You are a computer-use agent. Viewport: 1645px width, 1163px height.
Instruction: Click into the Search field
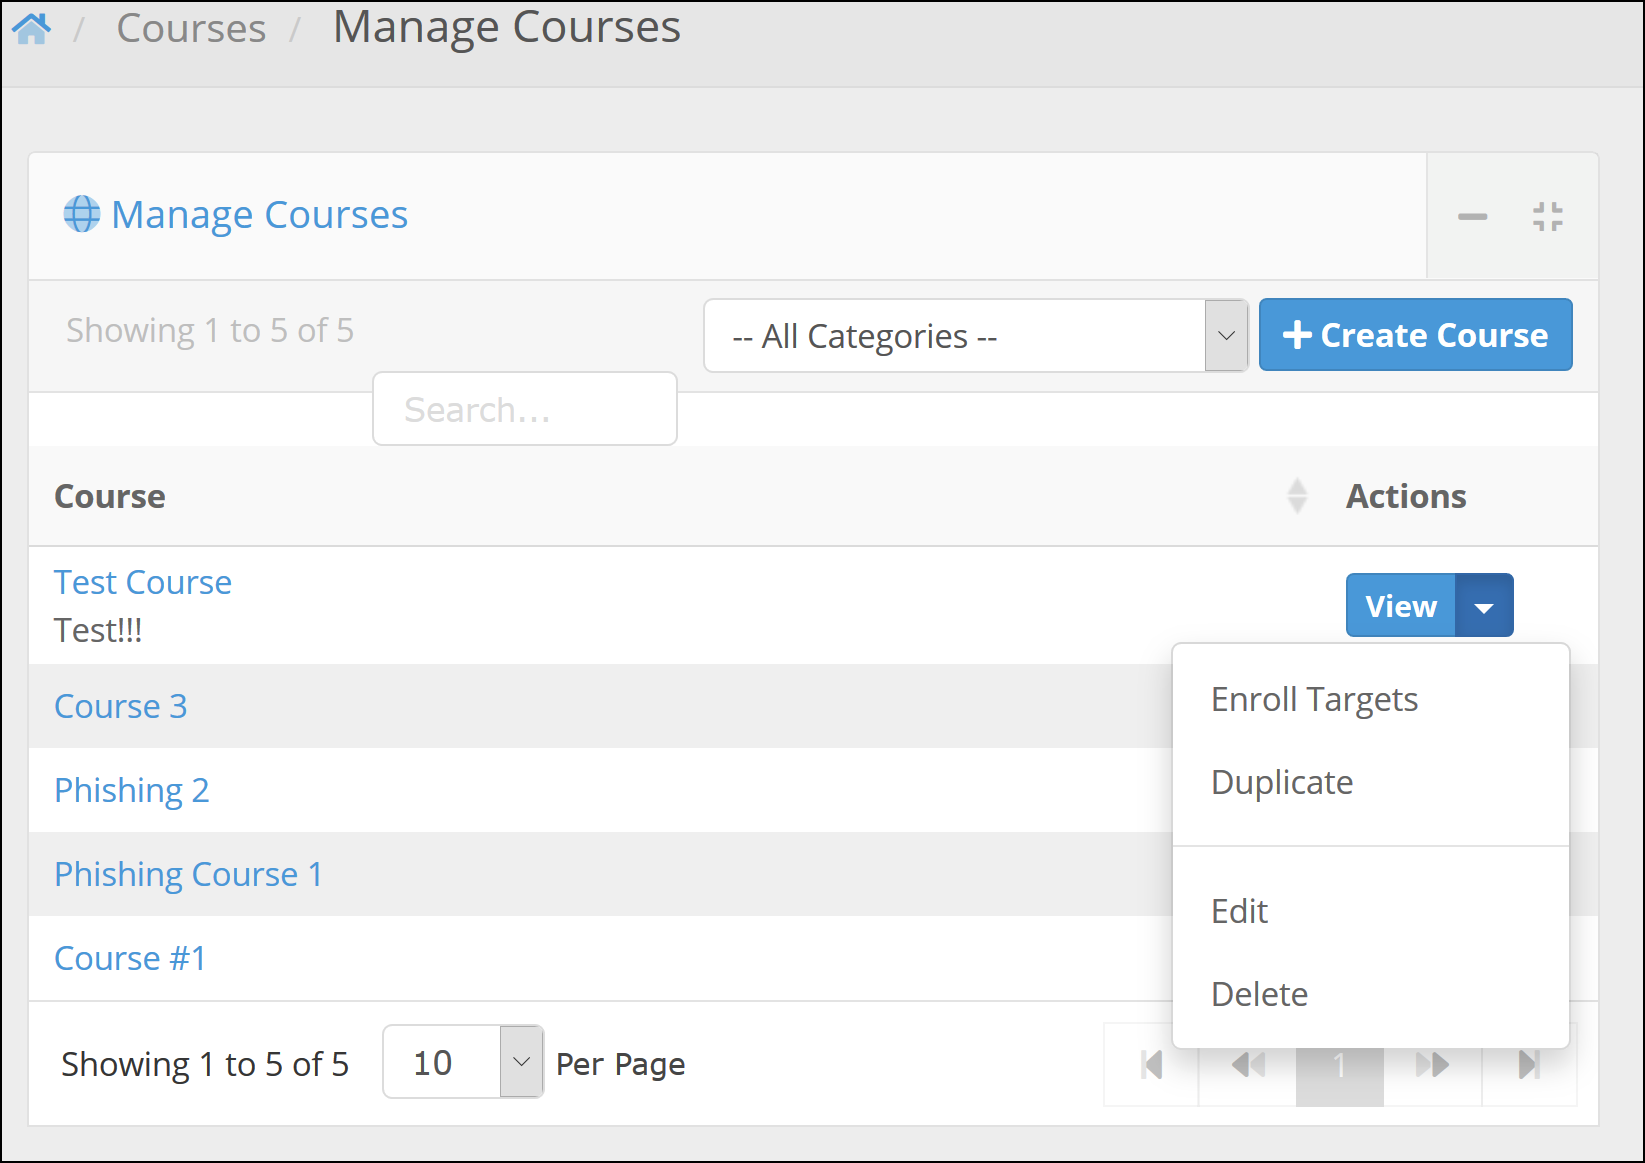(x=524, y=409)
